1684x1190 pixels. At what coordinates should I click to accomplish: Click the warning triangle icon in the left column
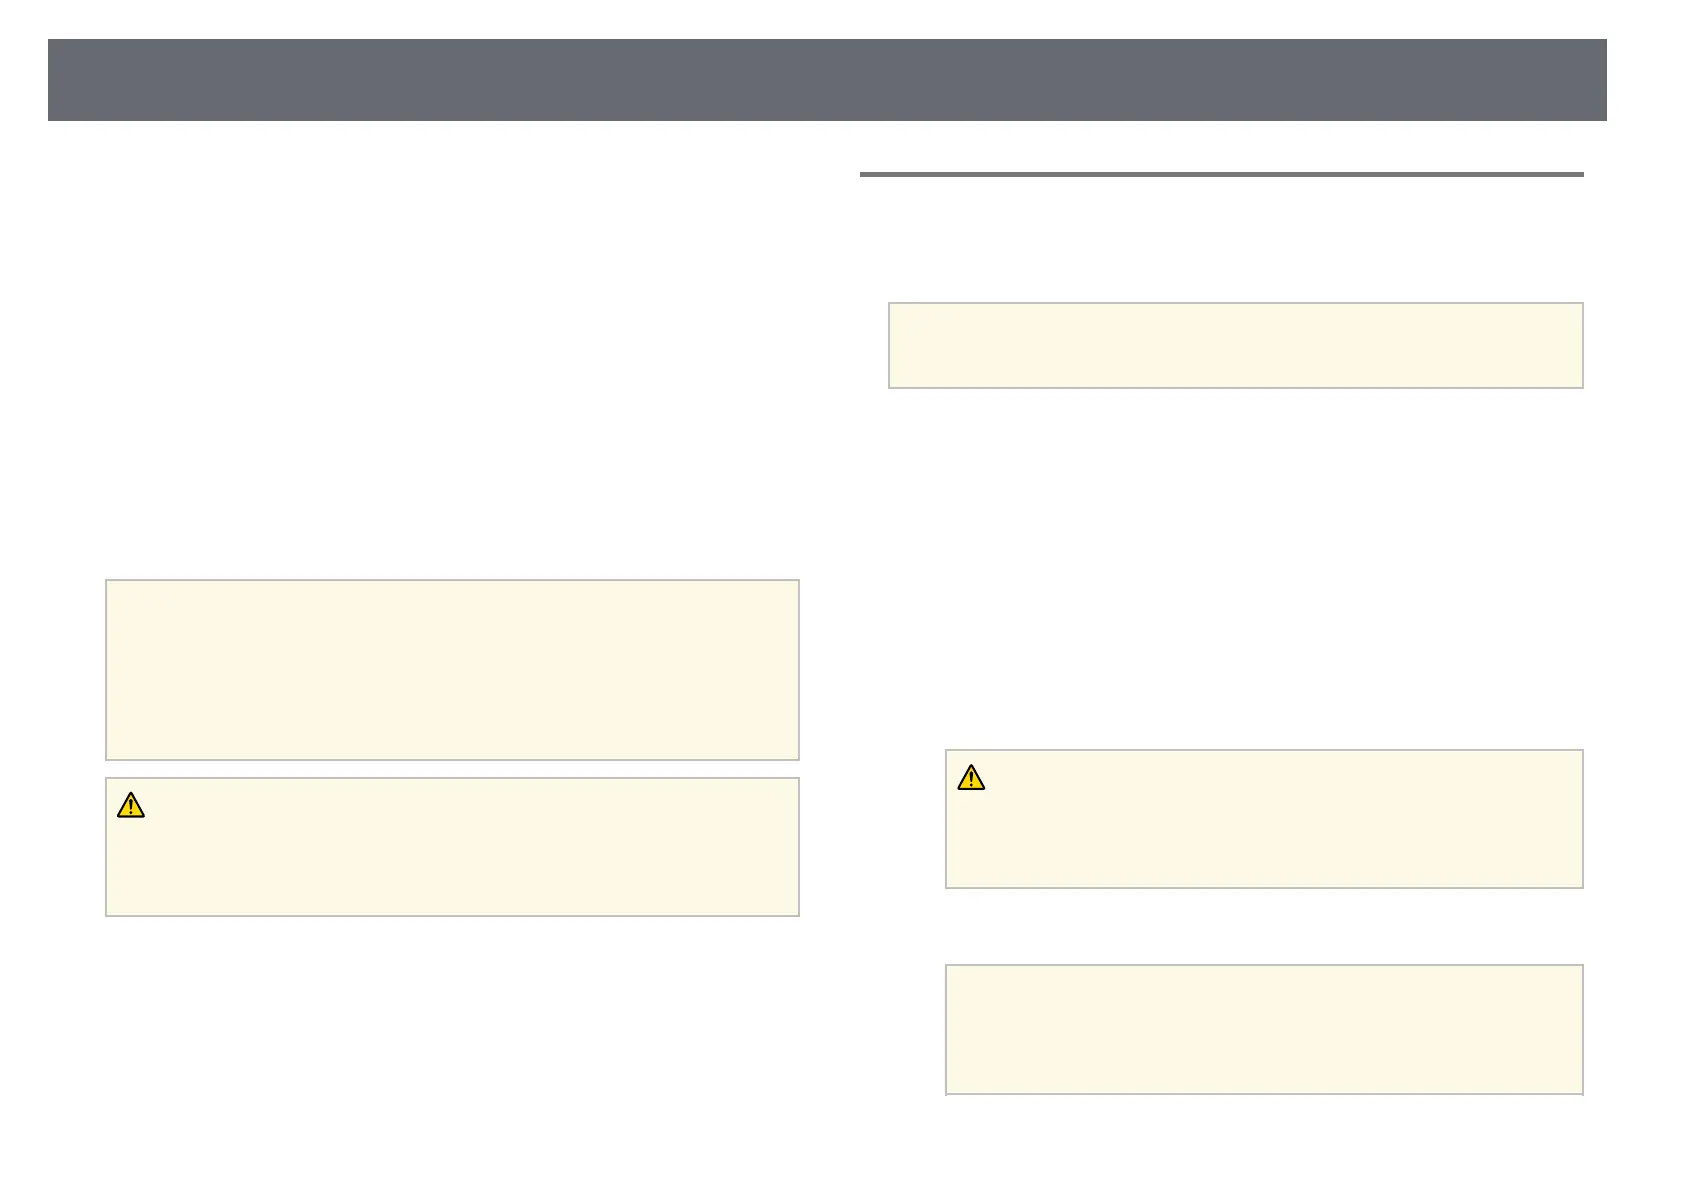[x=131, y=805]
